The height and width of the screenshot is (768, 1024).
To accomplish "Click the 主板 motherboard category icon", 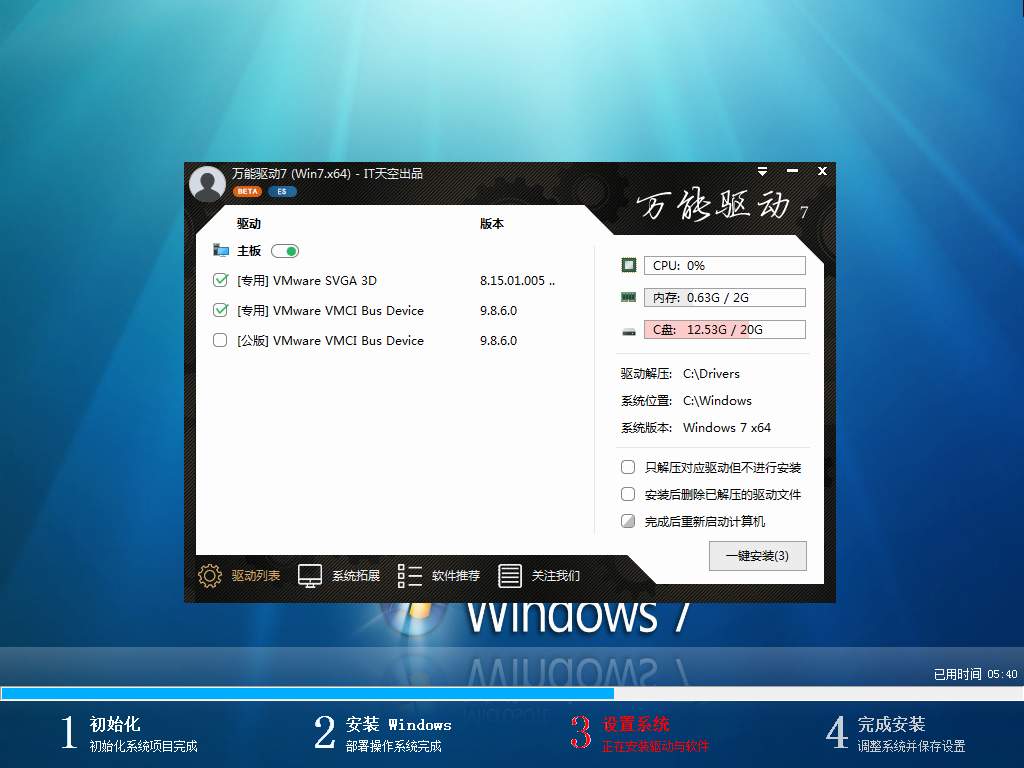I will (221, 251).
